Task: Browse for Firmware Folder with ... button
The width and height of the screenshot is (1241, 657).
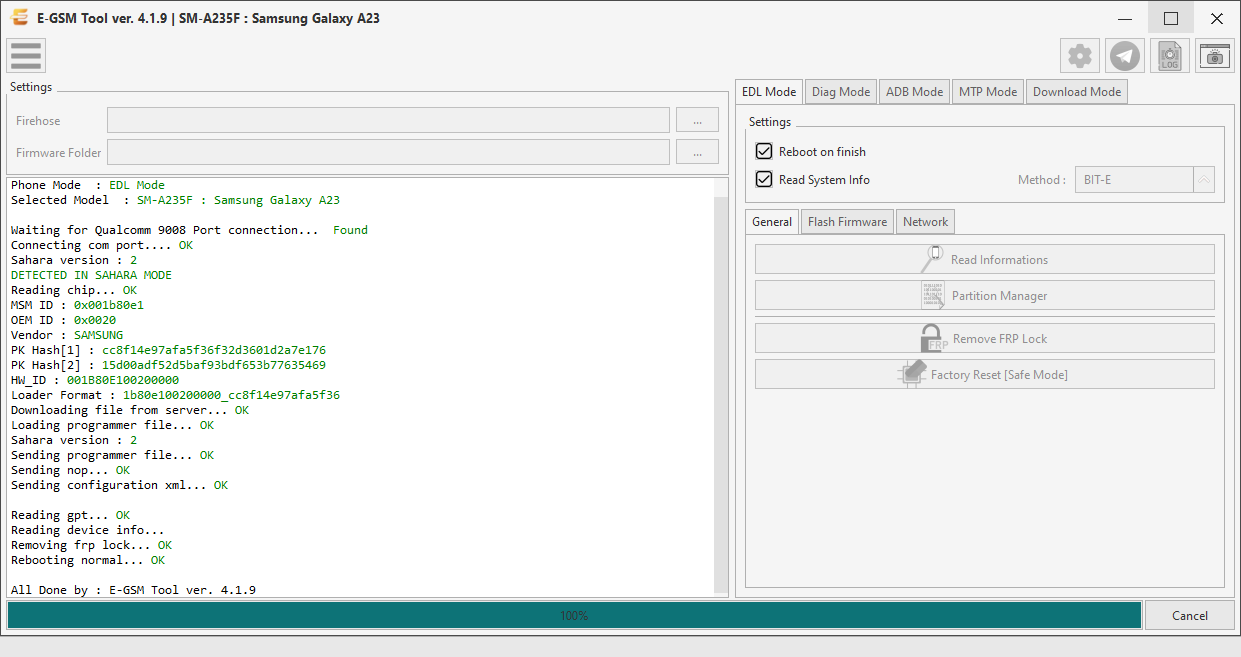Action: (x=697, y=152)
